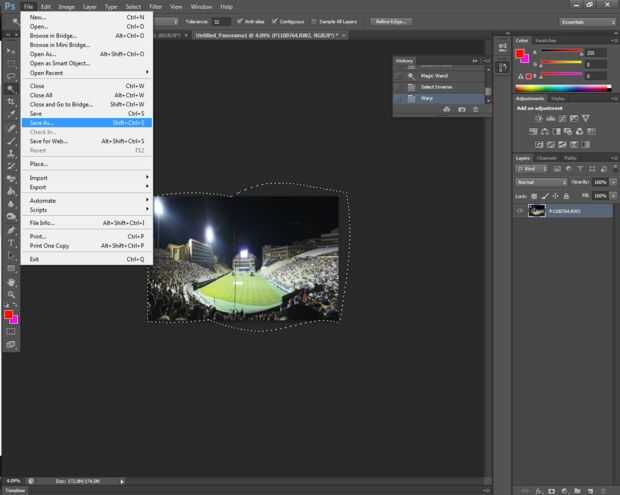Toggle lock transparent pixels
The height and width of the screenshot is (495, 620).
(534, 196)
